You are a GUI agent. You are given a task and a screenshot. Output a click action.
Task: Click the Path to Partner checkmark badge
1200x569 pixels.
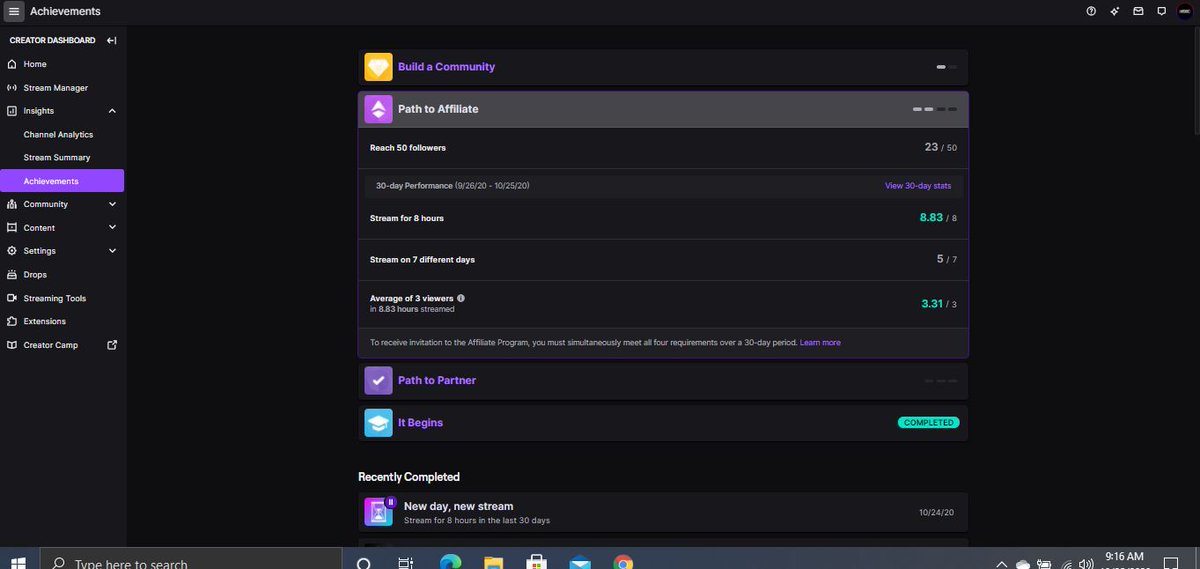click(378, 381)
